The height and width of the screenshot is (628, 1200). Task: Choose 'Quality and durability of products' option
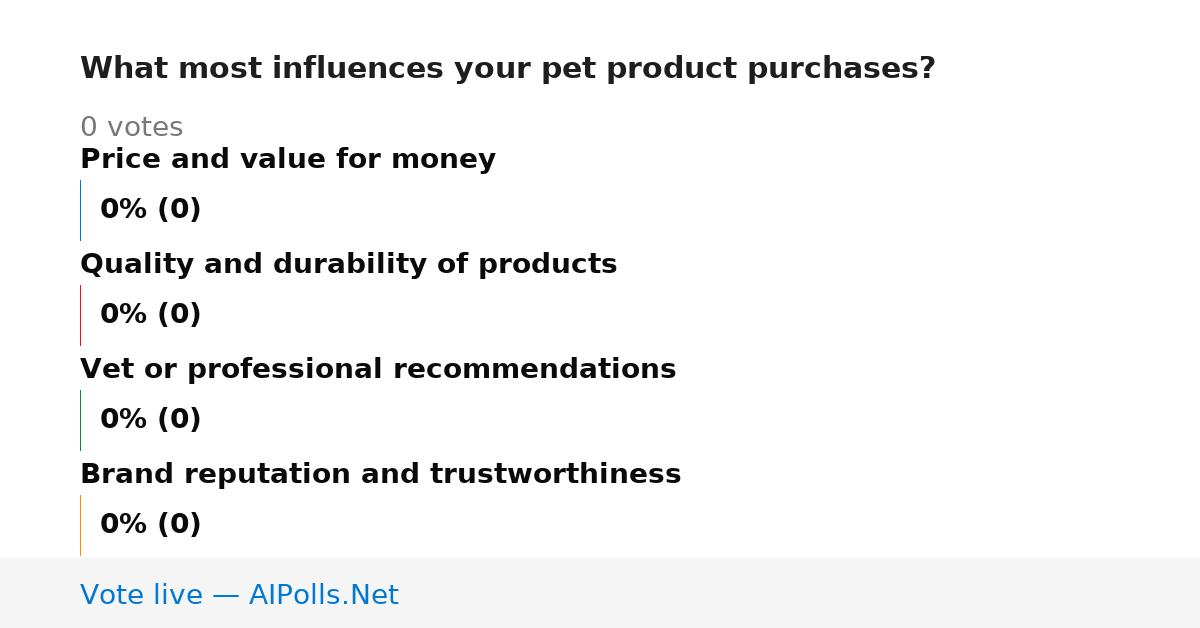click(x=348, y=265)
